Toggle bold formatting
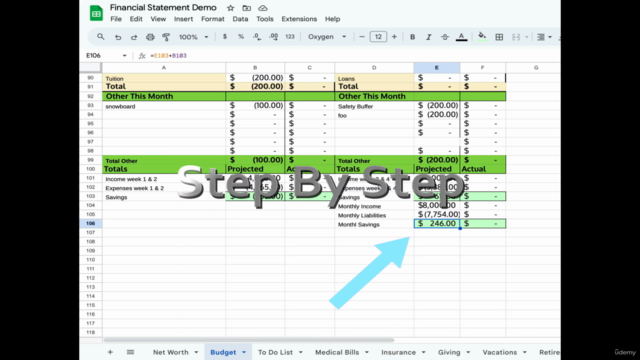Viewport: 640px width, 360px height. [x=412, y=37]
